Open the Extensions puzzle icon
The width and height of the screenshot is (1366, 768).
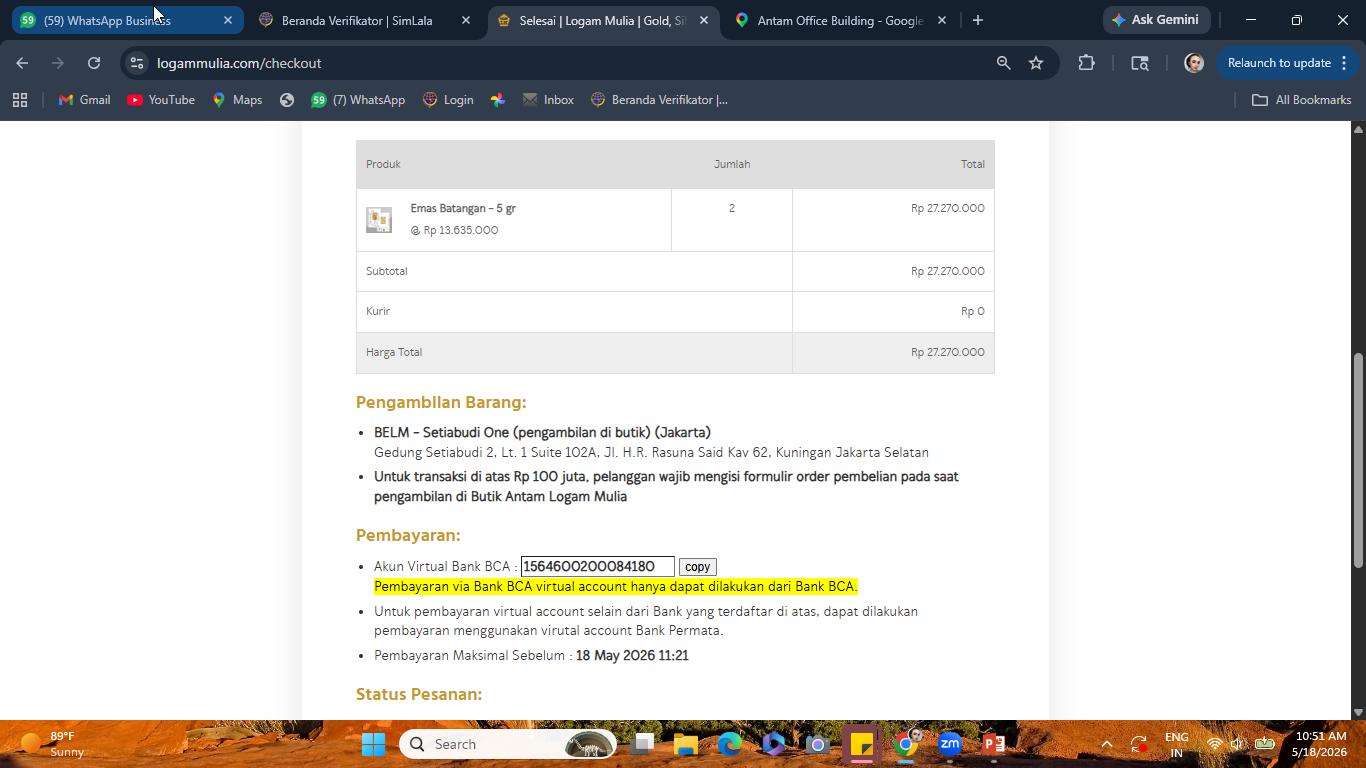click(x=1086, y=63)
